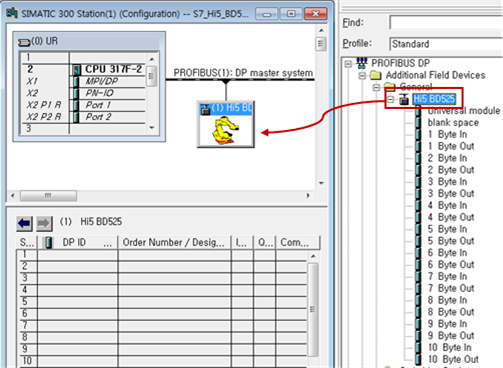Click the Port 1 module icon
Viewport: 503px width, 368px height.
click(76, 105)
